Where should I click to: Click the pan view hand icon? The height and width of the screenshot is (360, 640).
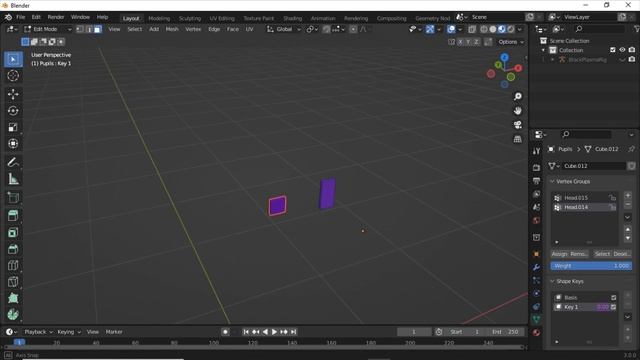pos(518,111)
